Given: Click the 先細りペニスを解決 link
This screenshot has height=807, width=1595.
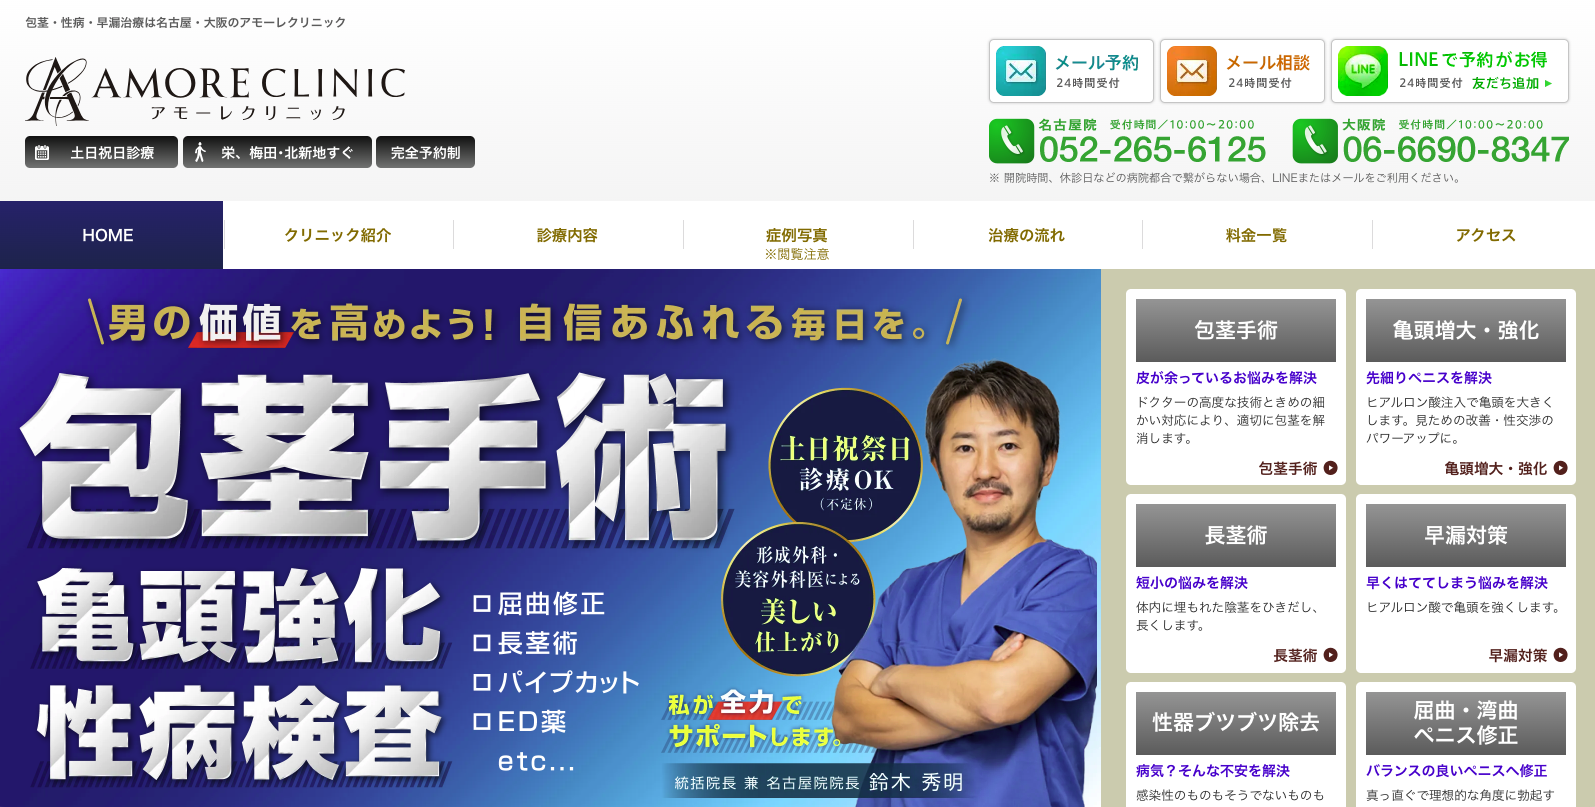Looking at the screenshot, I should (x=1429, y=378).
